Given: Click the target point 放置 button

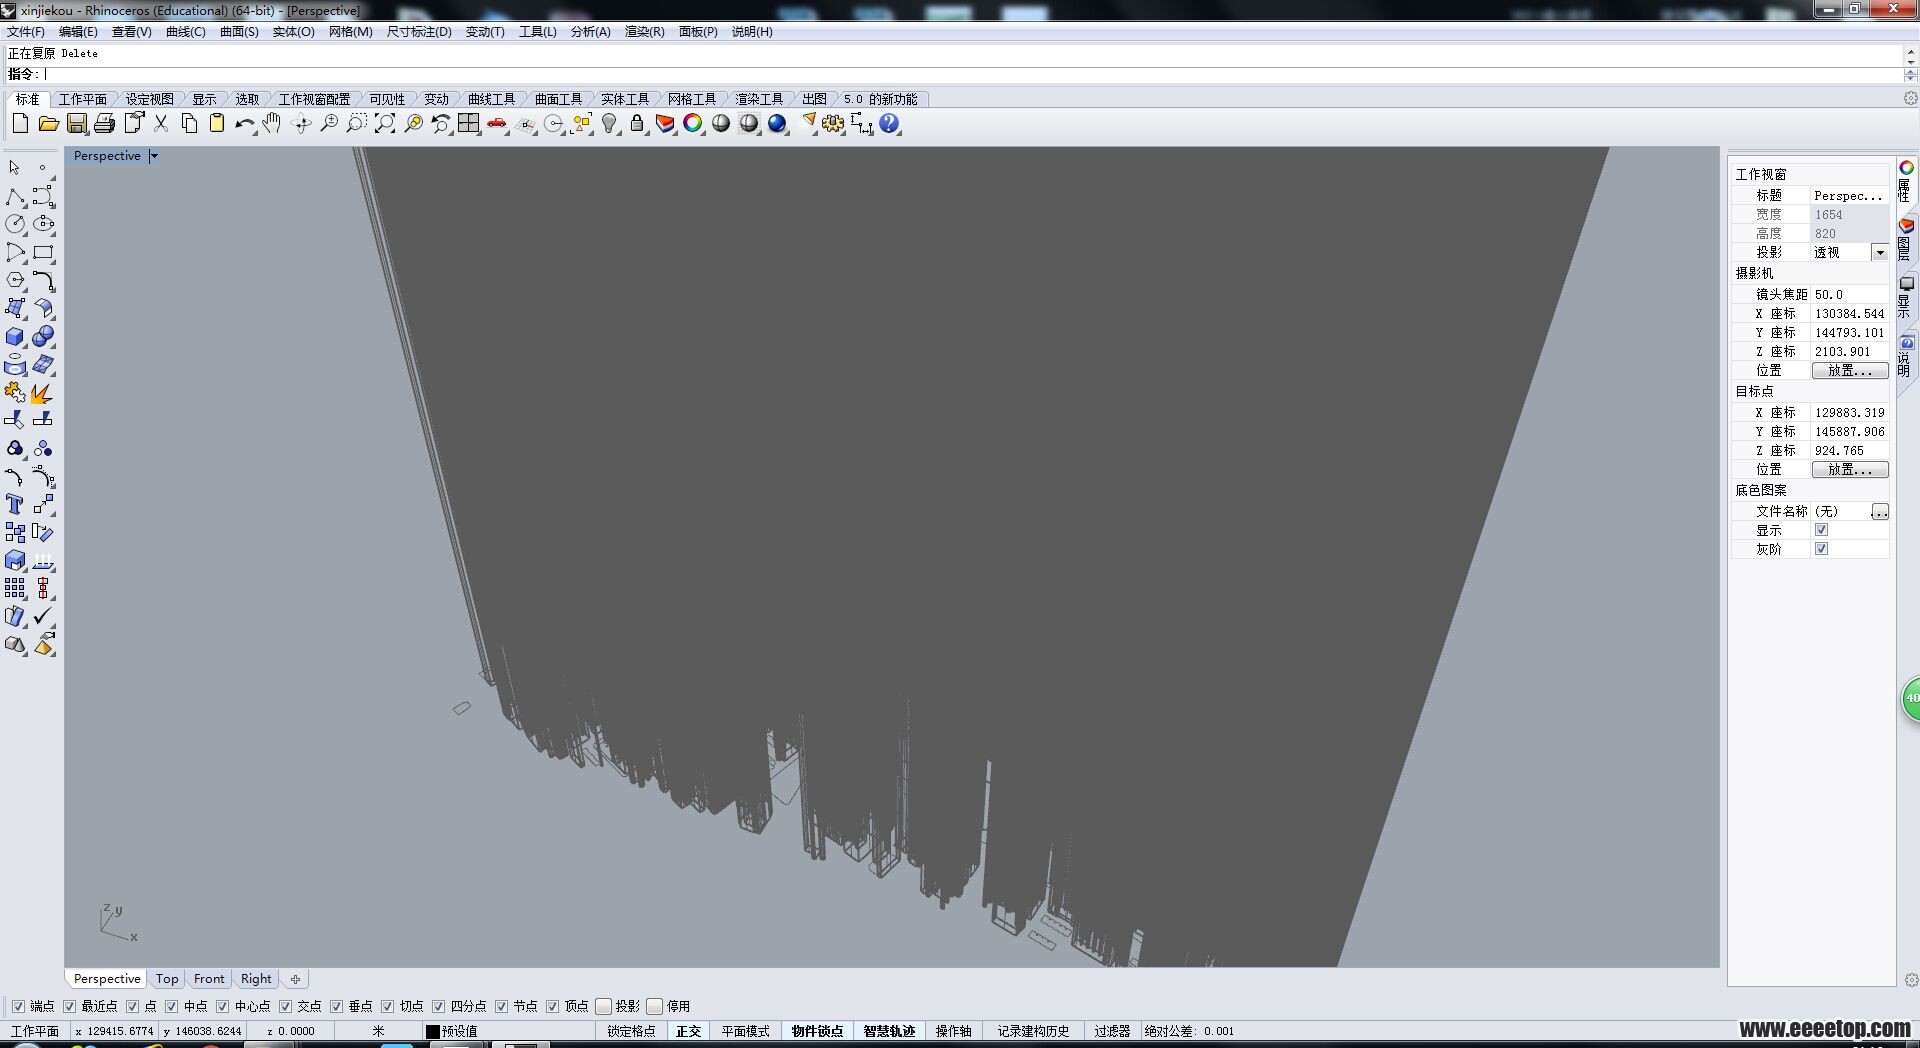Looking at the screenshot, I should (x=1850, y=469).
